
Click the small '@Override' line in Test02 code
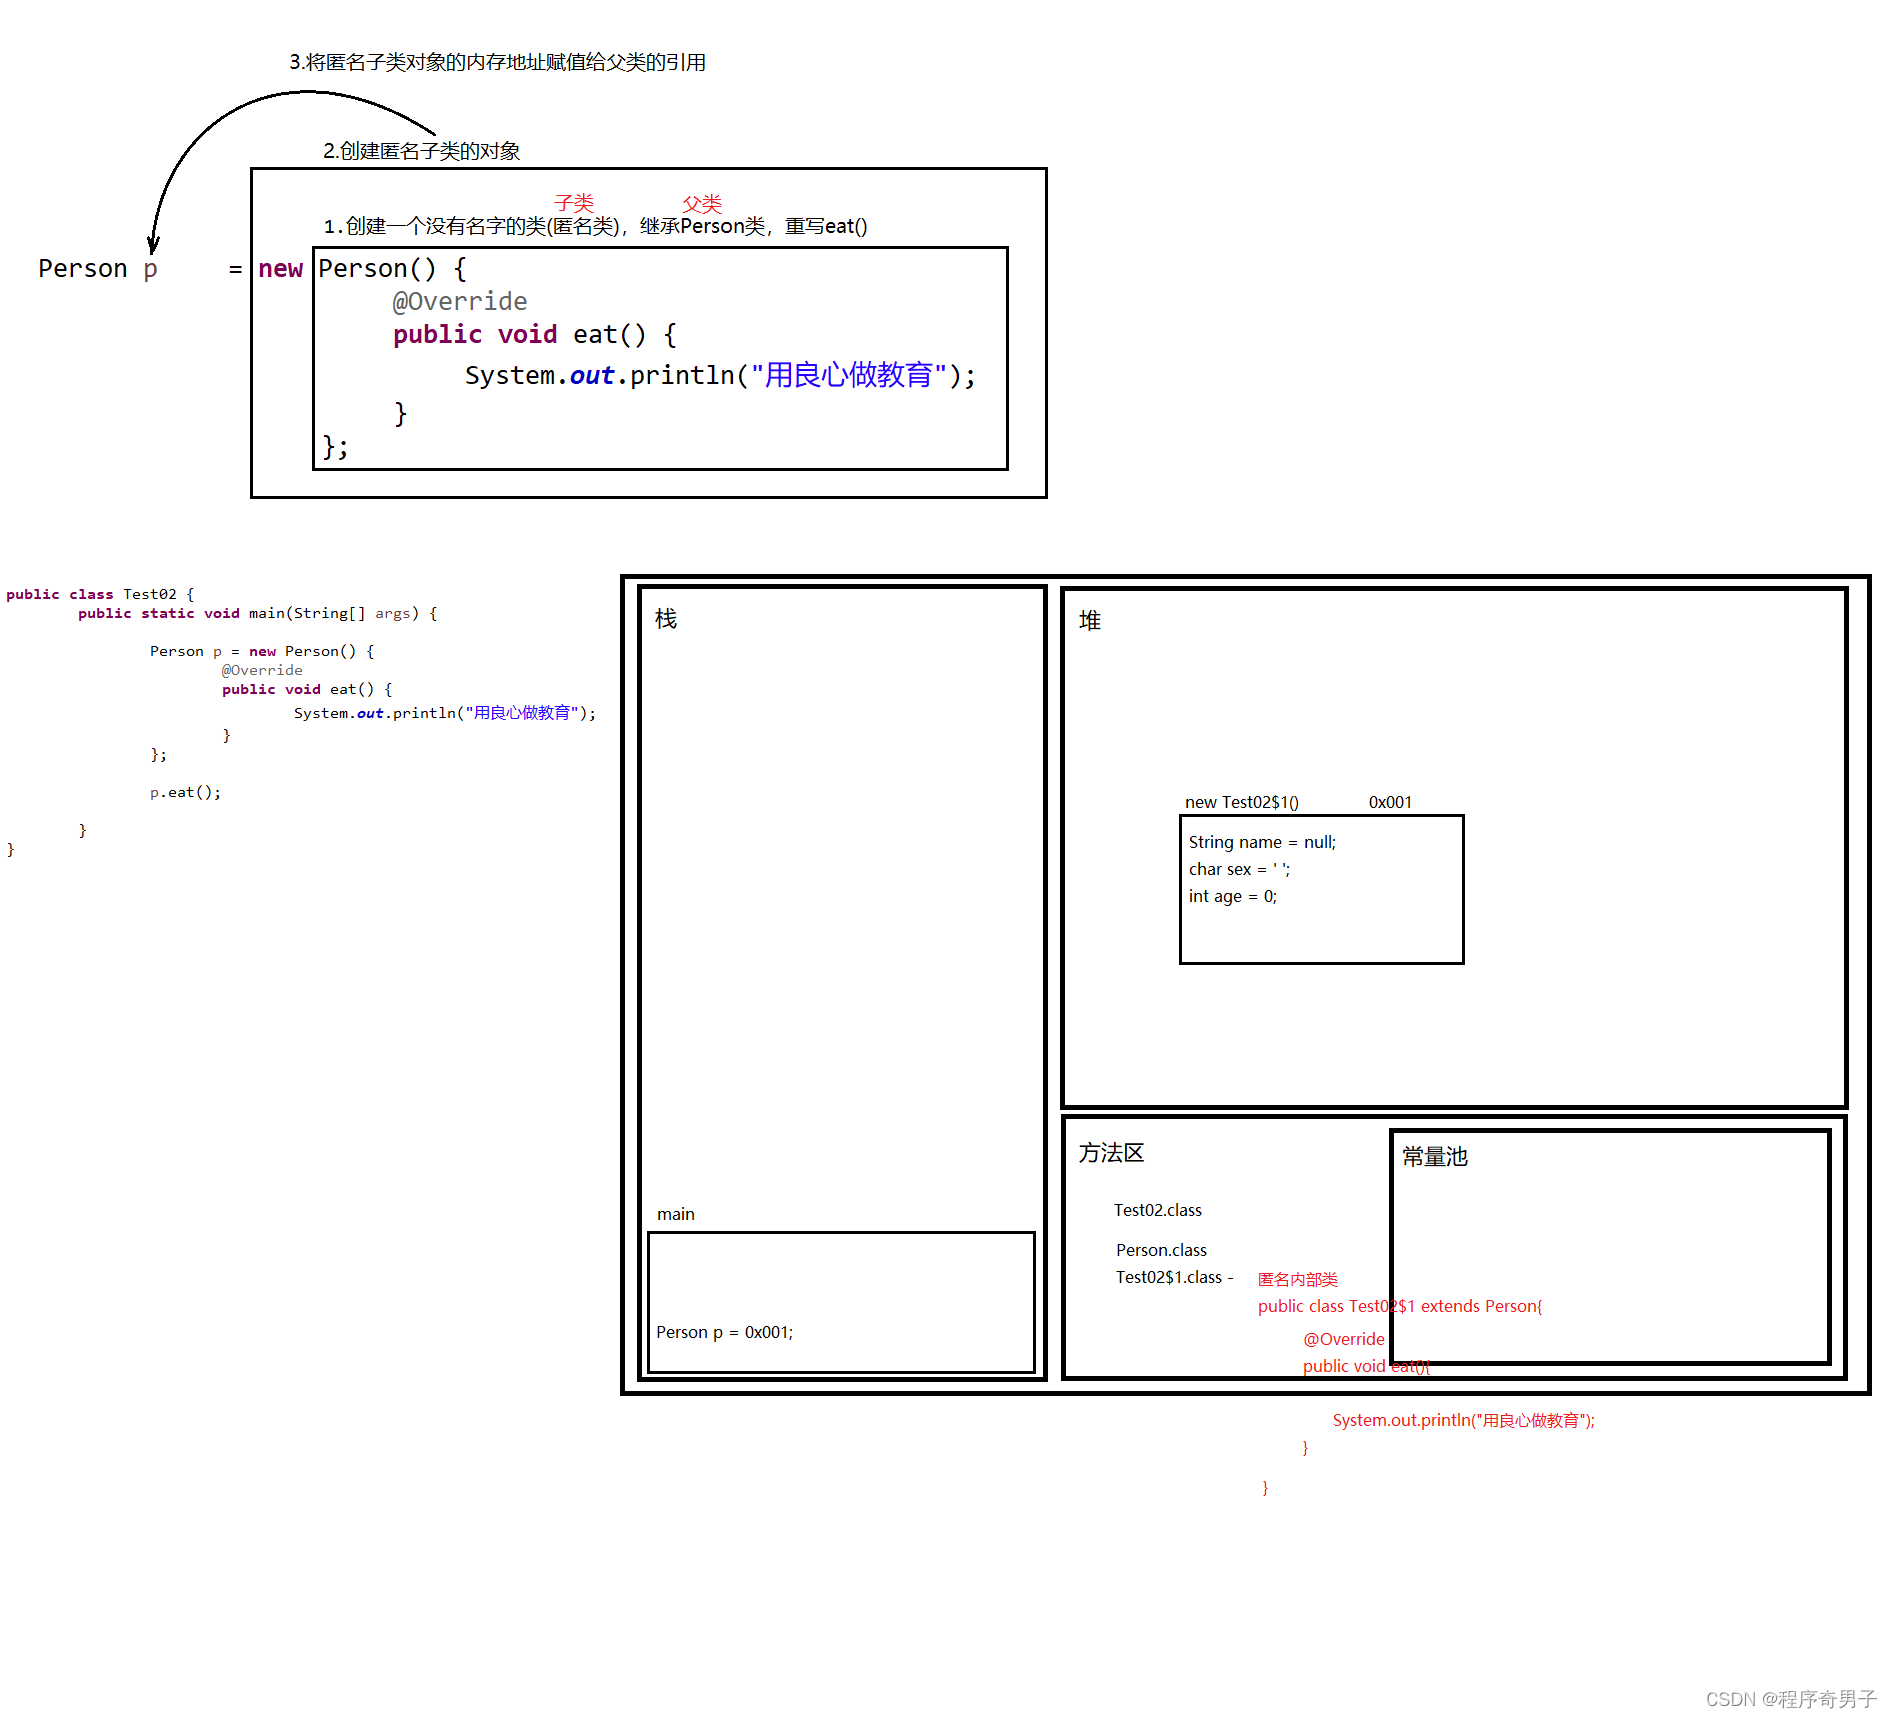coord(262,670)
